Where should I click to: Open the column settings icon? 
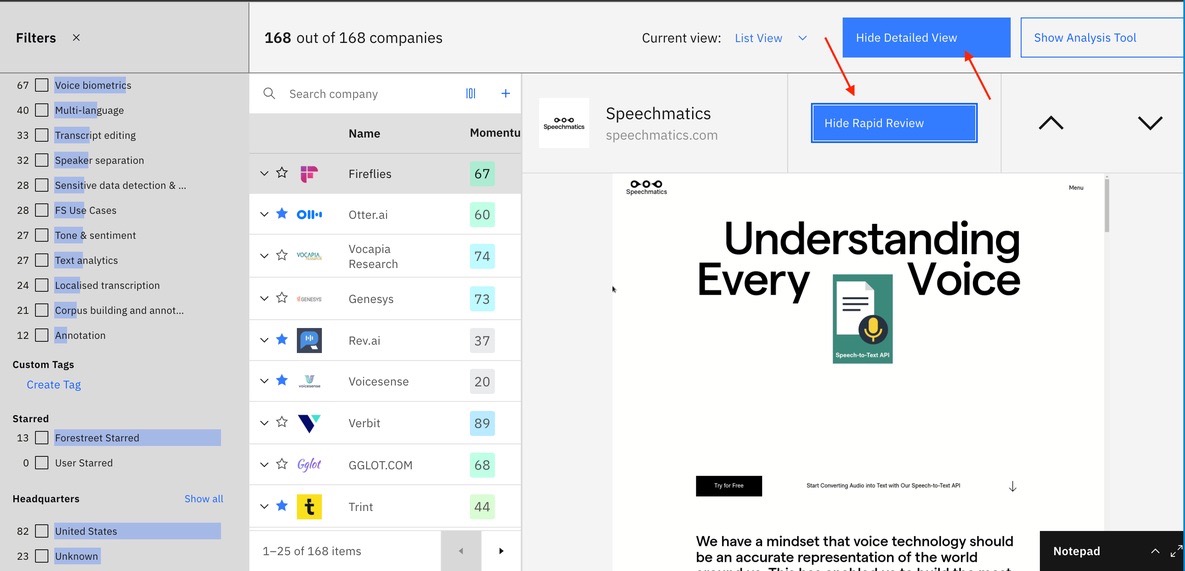point(471,94)
